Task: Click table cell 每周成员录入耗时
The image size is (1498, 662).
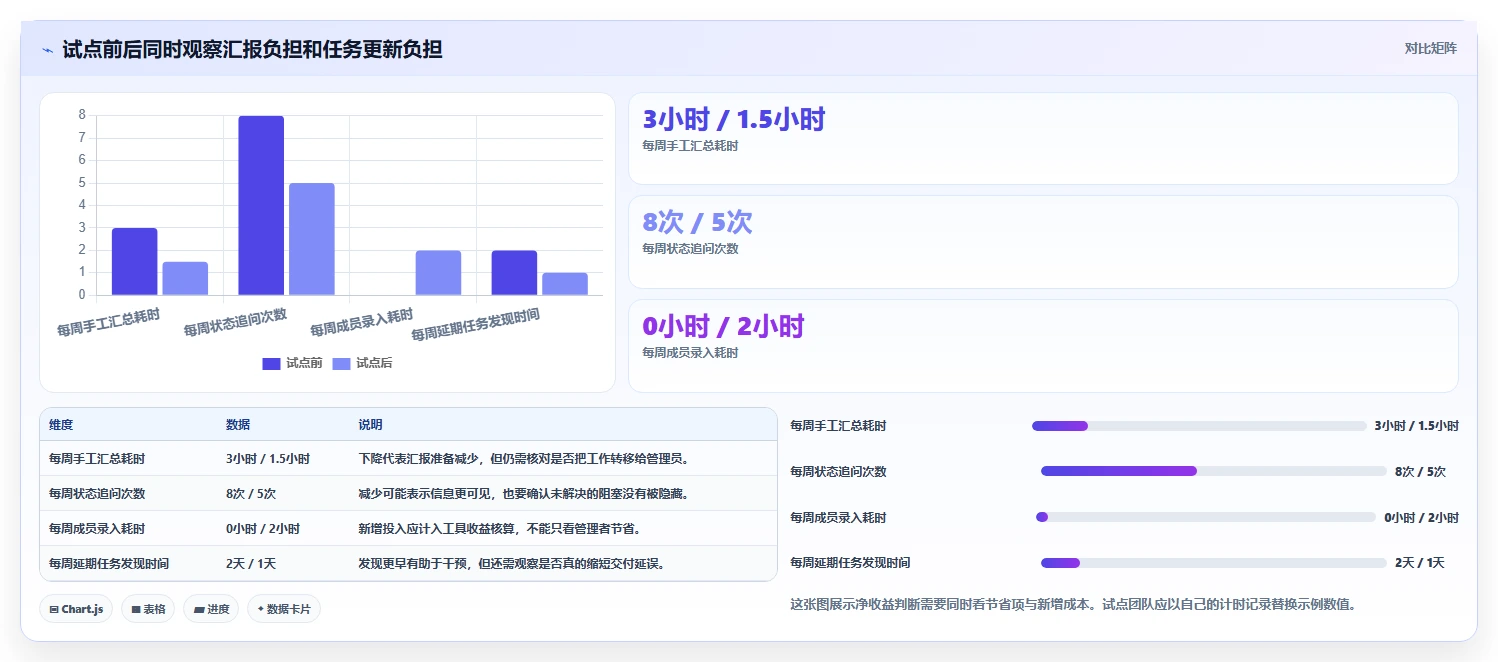Action: (x=97, y=529)
